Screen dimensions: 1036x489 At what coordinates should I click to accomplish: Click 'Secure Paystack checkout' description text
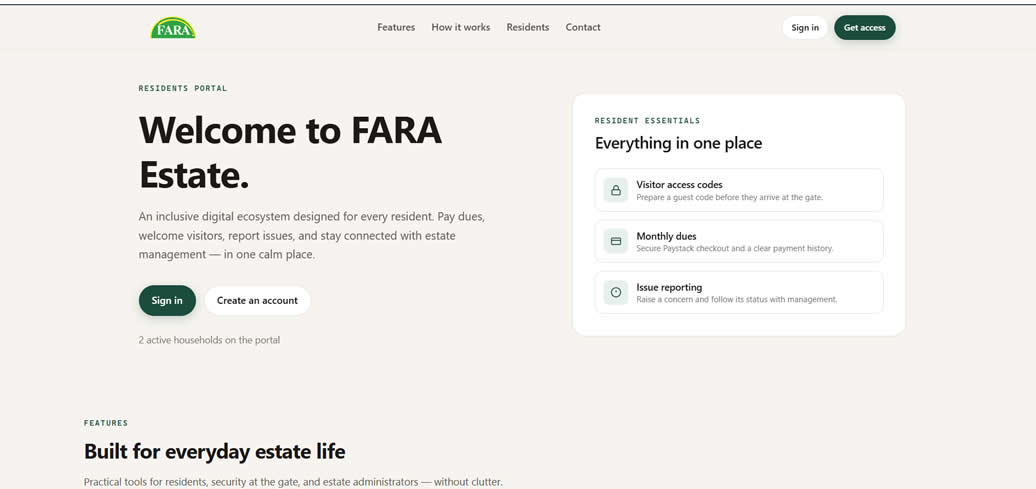(735, 248)
